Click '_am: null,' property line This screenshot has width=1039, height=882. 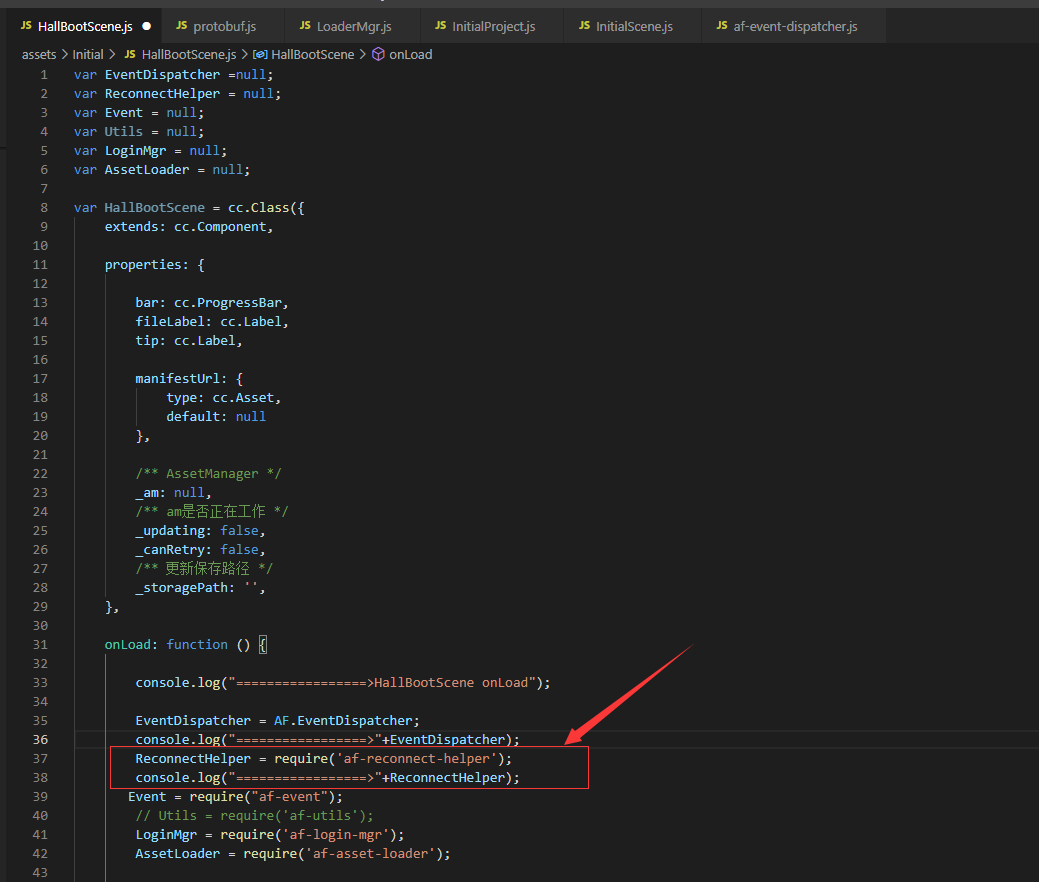pos(174,492)
